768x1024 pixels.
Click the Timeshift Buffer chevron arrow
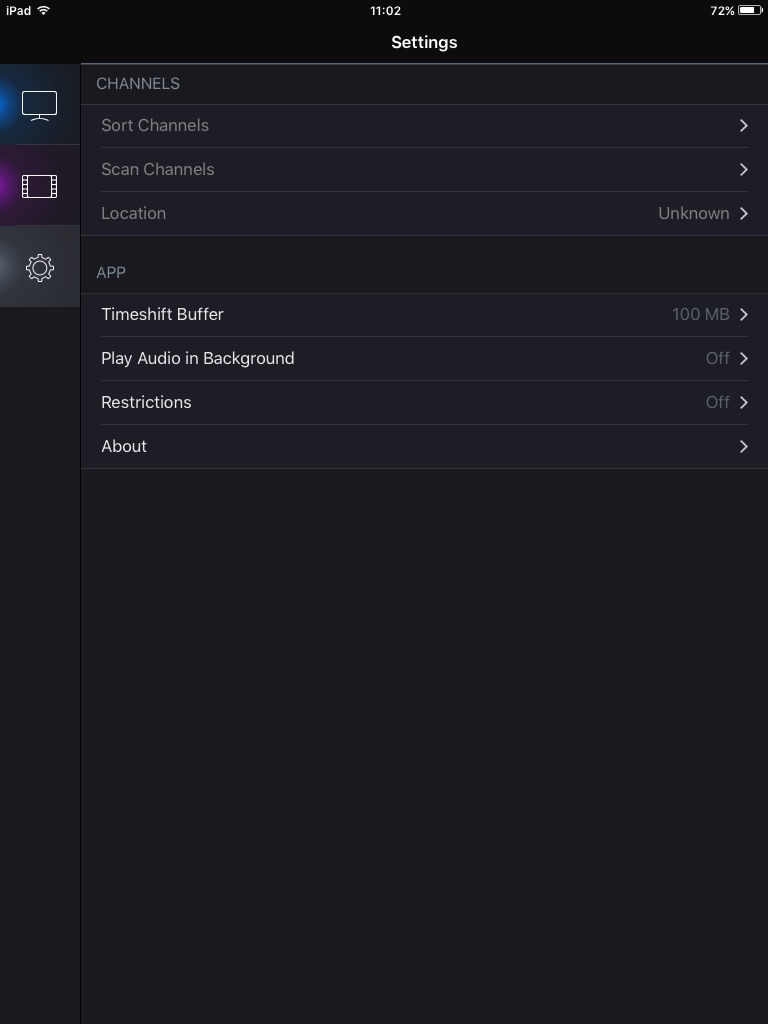coord(743,315)
